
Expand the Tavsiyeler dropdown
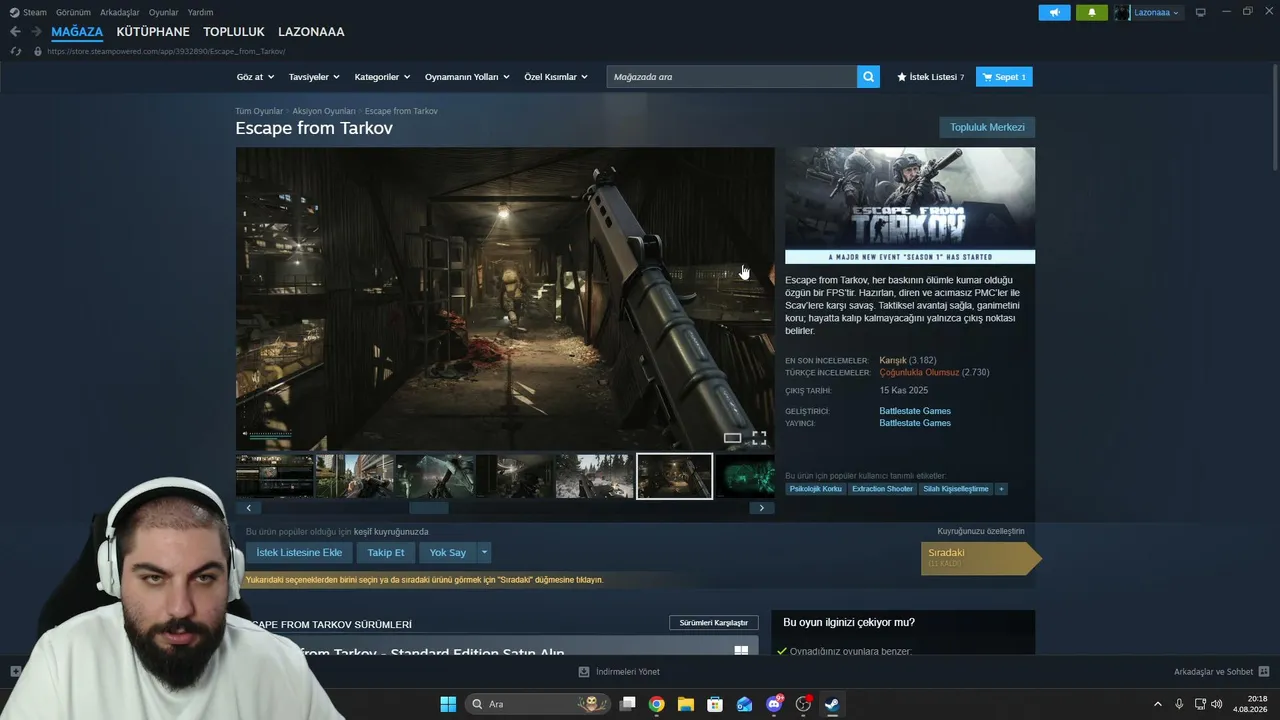[x=314, y=77]
